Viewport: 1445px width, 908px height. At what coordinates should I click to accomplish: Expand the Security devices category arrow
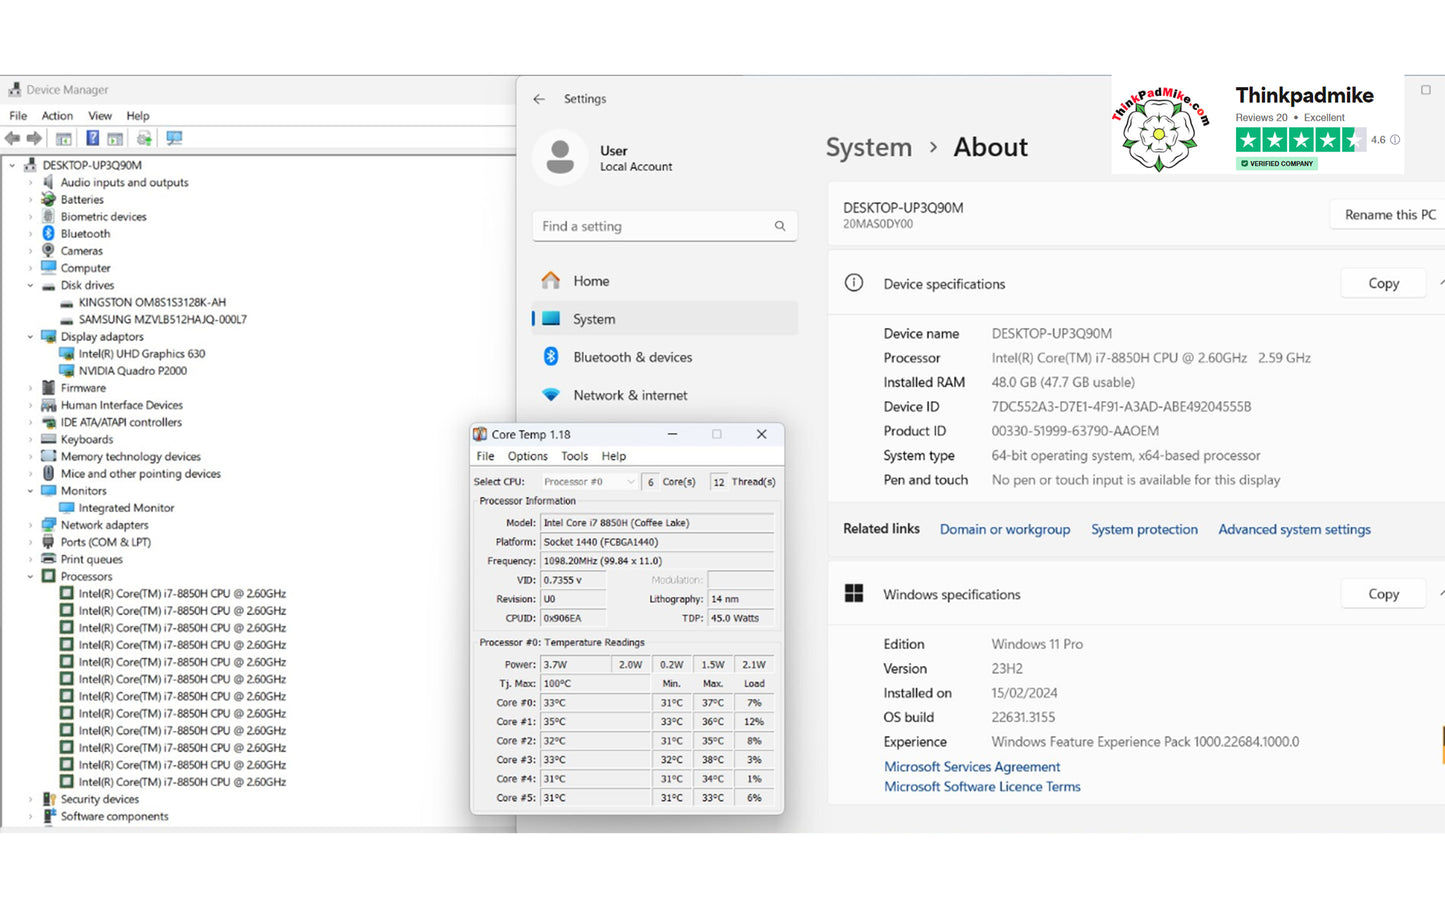30,799
